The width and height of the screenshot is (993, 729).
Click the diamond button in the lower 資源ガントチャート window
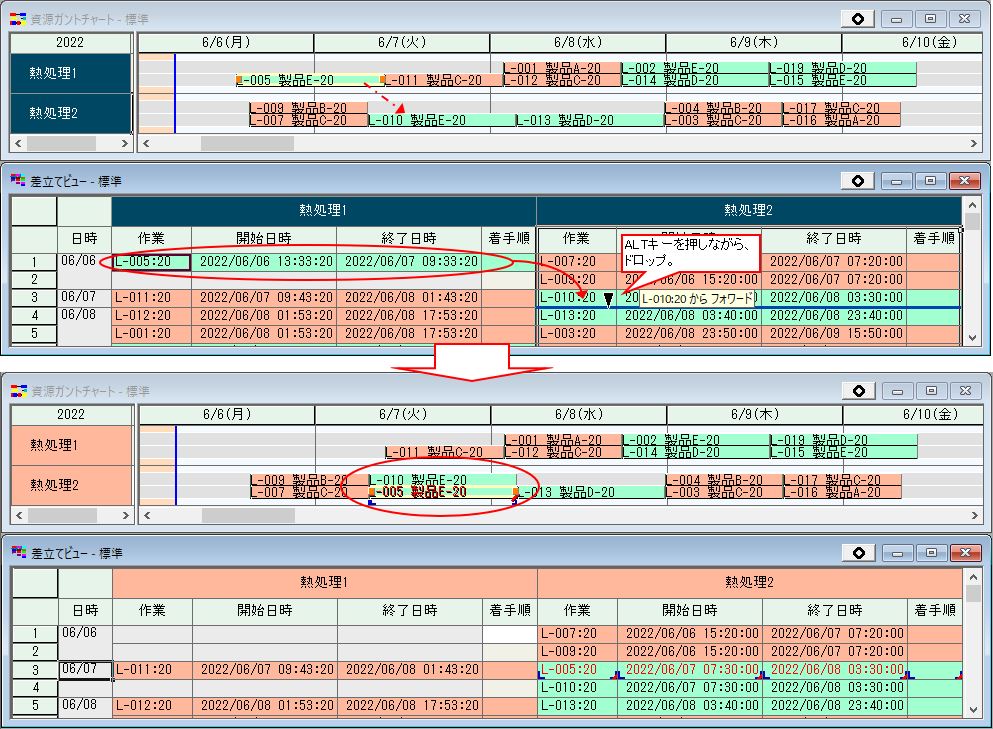(859, 391)
